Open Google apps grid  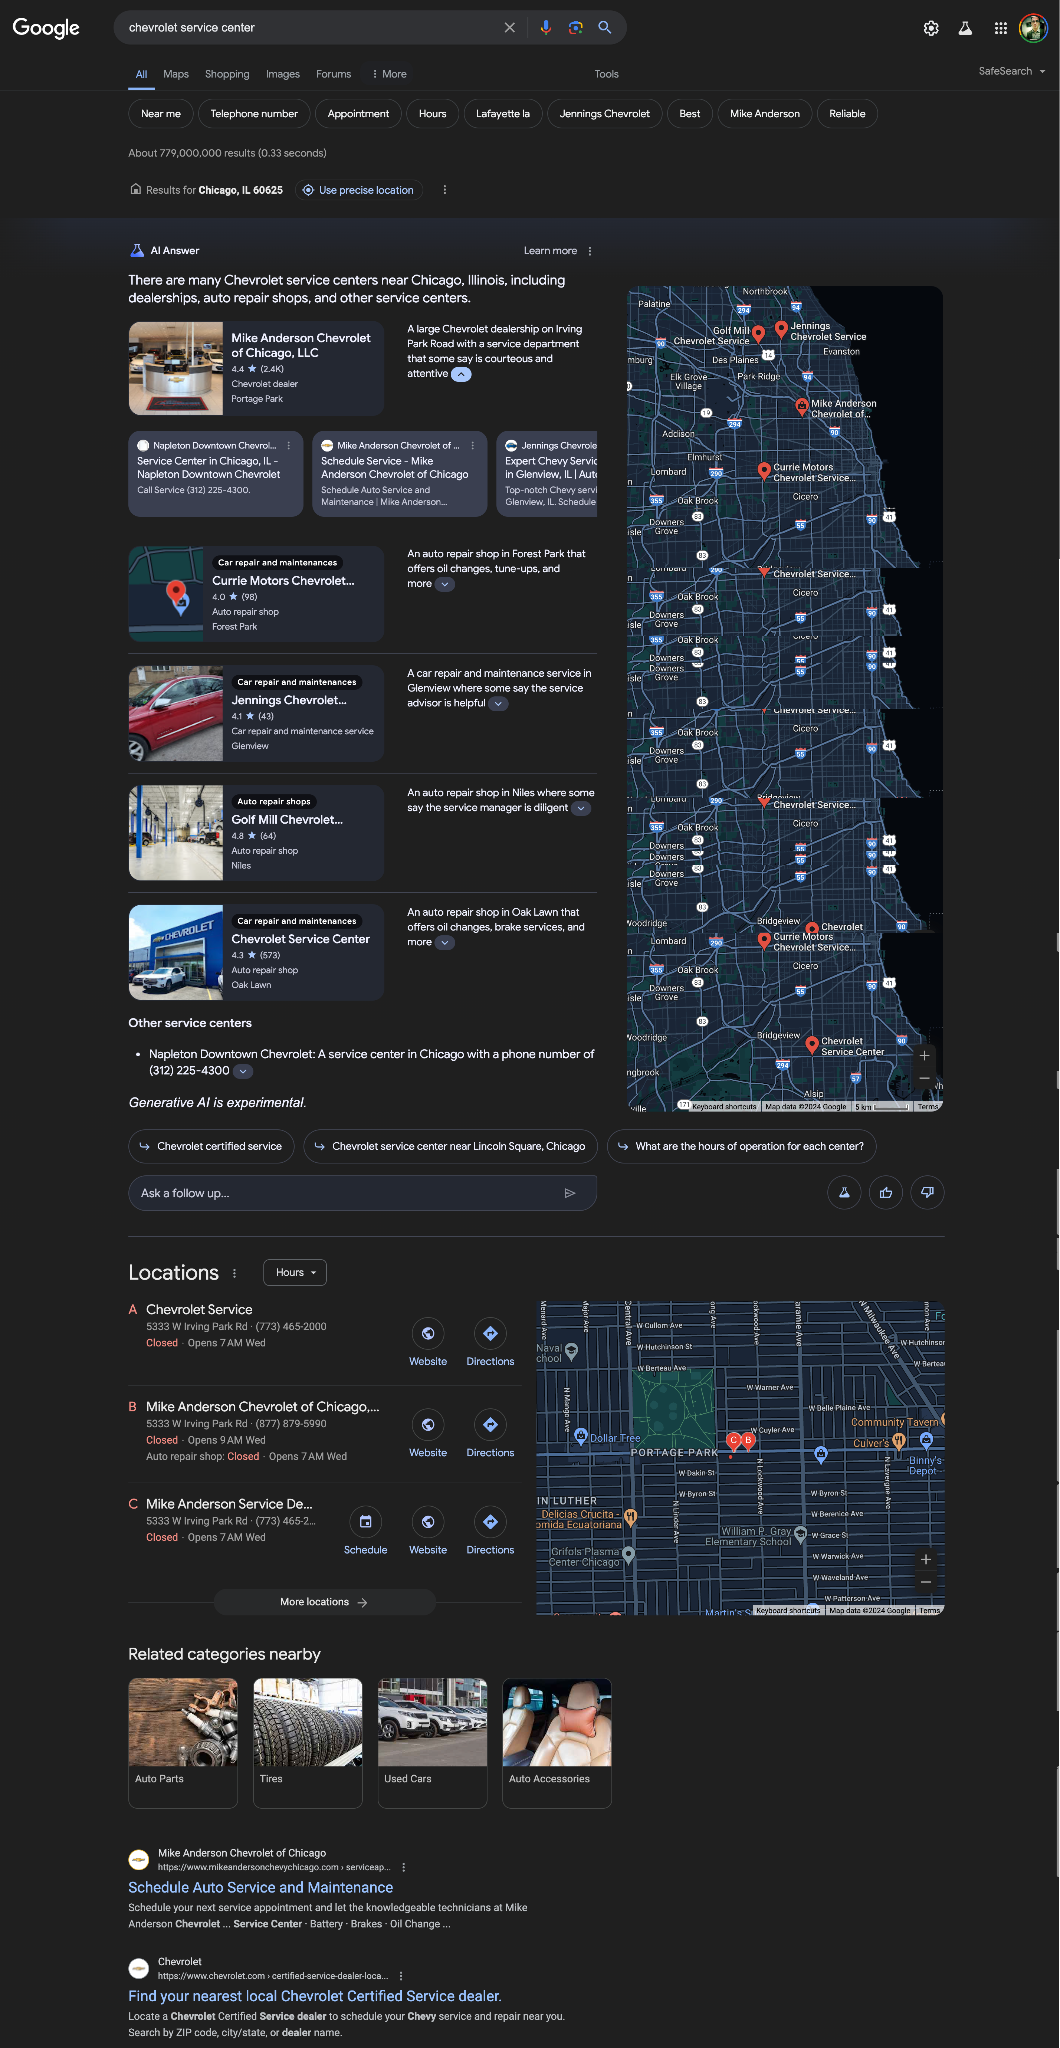(x=1000, y=29)
